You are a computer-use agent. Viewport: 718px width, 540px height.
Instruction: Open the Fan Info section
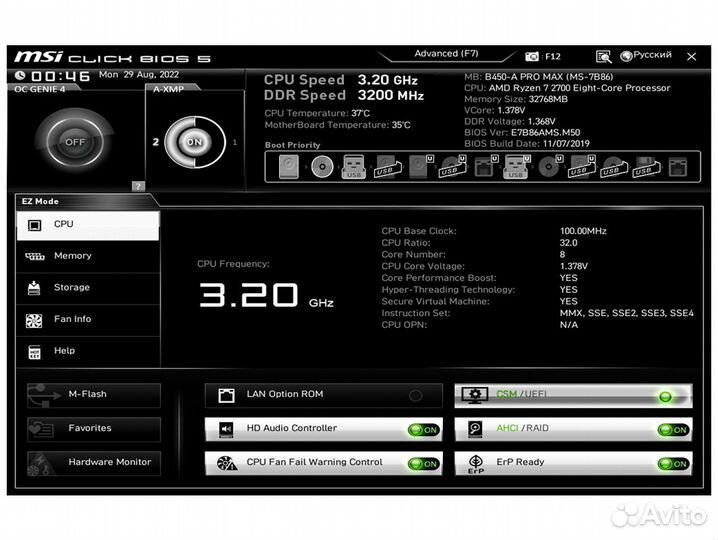pyautogui.click(x=88, y=319)
